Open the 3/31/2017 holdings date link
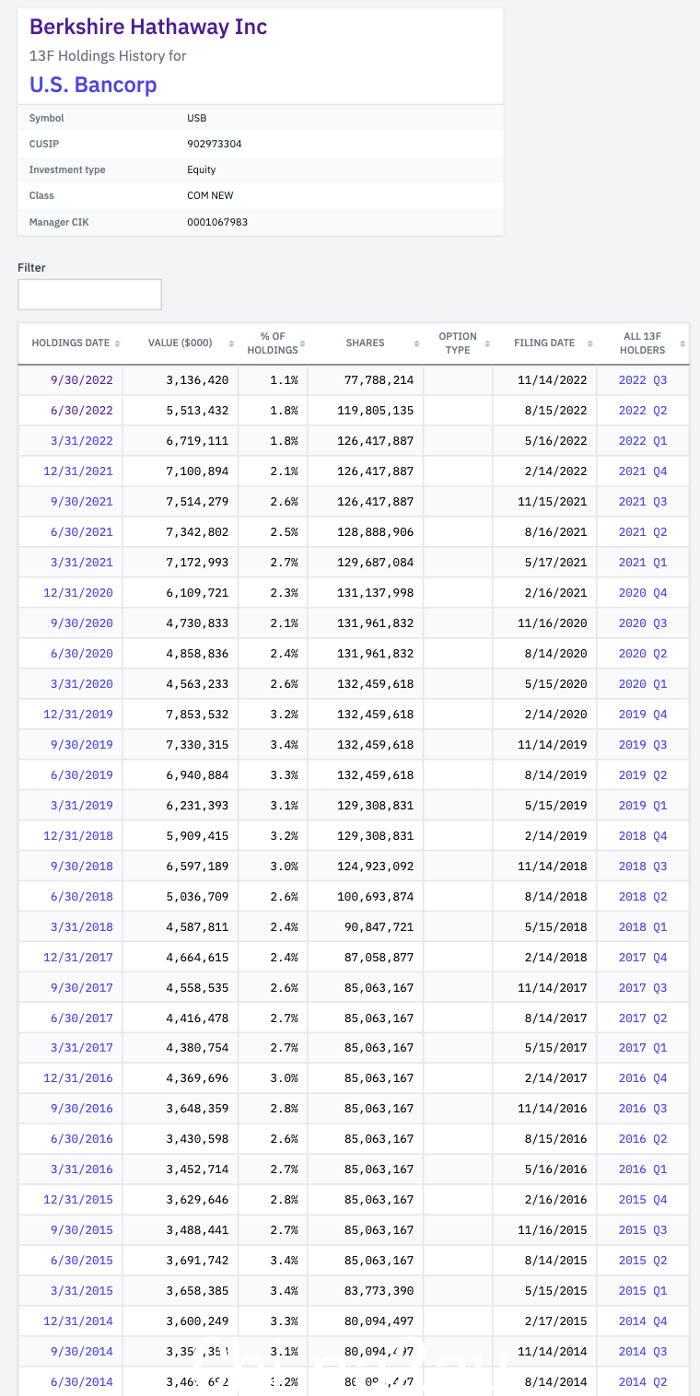Image resolution: width=700 pixels, height=1396 pixels. point(81,1047)
